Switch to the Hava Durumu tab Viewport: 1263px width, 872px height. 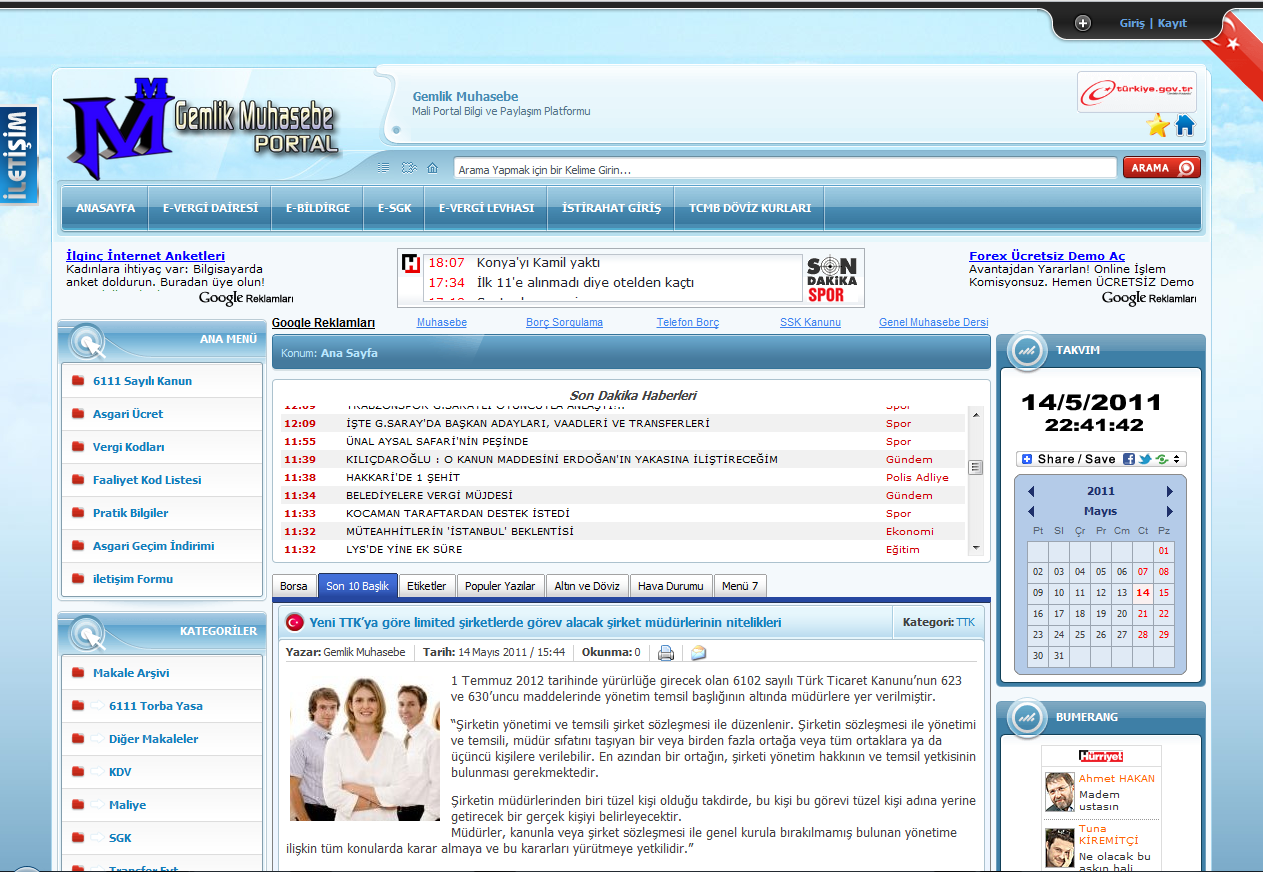coord(671,586)
